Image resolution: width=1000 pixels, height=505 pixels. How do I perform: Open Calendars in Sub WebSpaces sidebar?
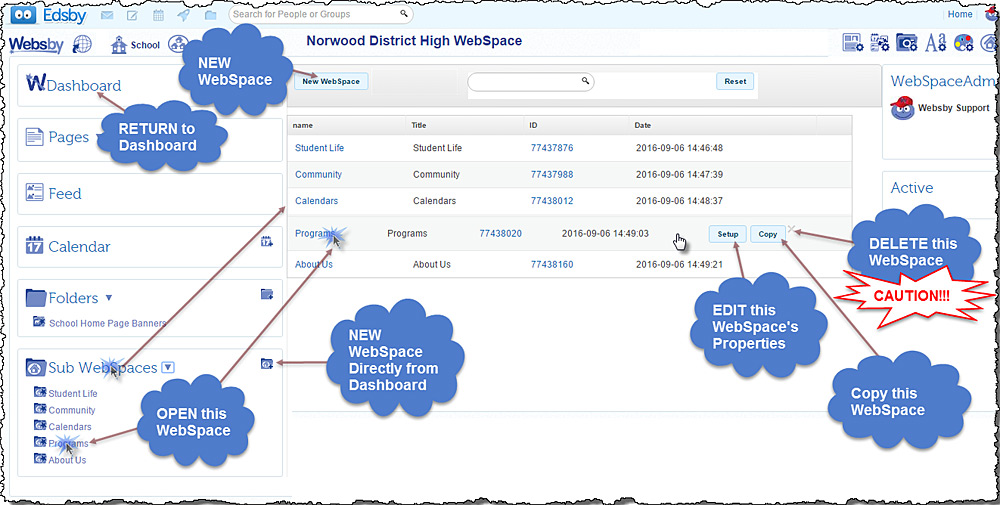70,427
